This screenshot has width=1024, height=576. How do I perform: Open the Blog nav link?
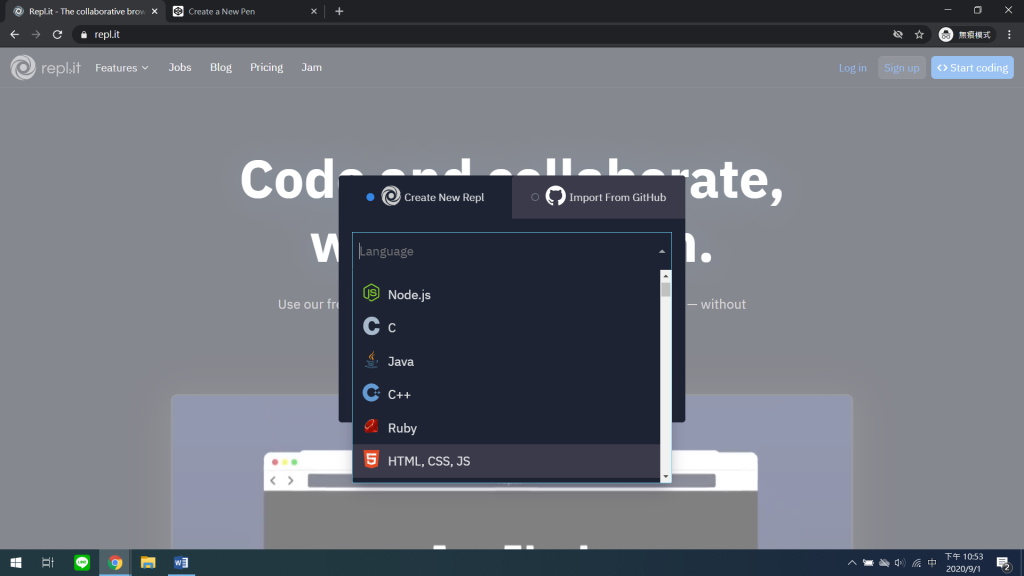coord(221,67)
